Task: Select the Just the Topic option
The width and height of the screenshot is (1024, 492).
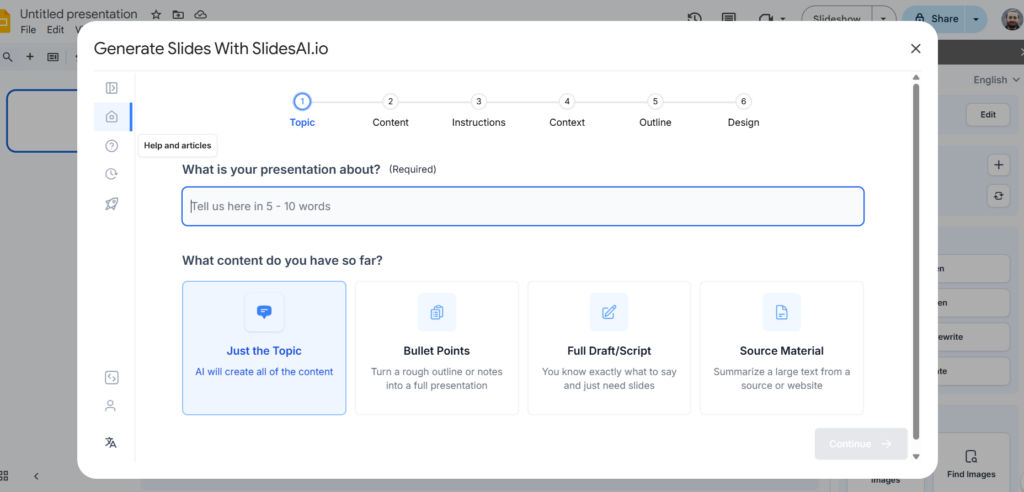Action: tap(264, 347)
